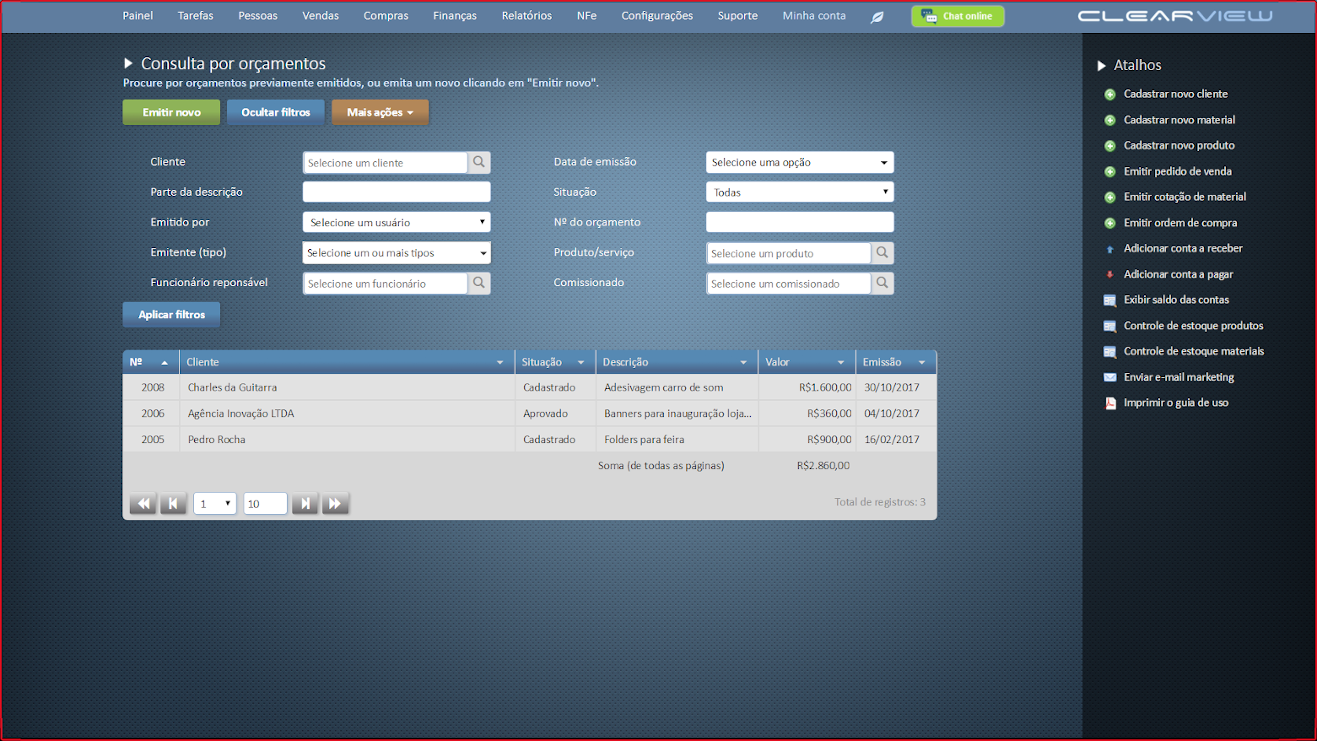
Task: Open the Chat online button
Action: click(x=957, y=17)
